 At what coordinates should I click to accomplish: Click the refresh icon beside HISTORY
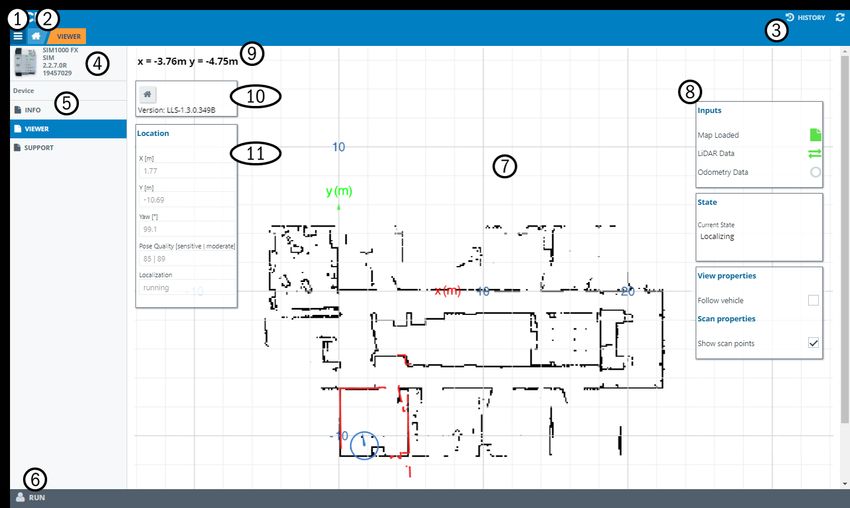pos(840,17)
